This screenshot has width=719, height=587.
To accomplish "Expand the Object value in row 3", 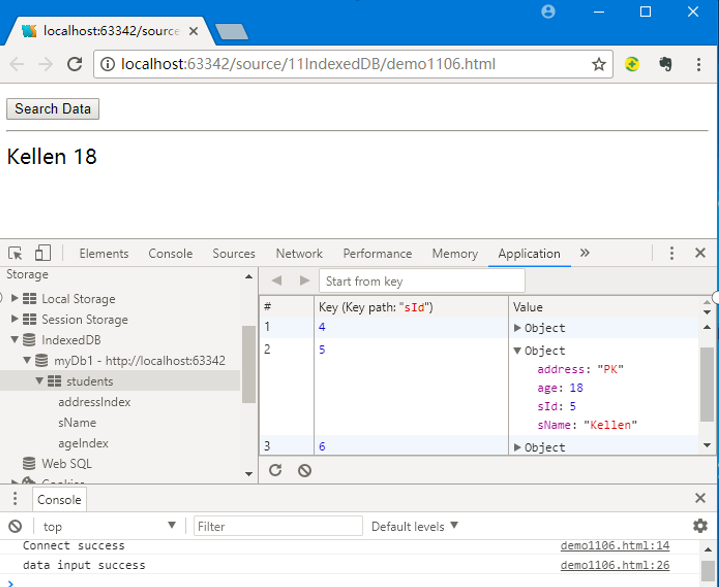I will (517, 447).
